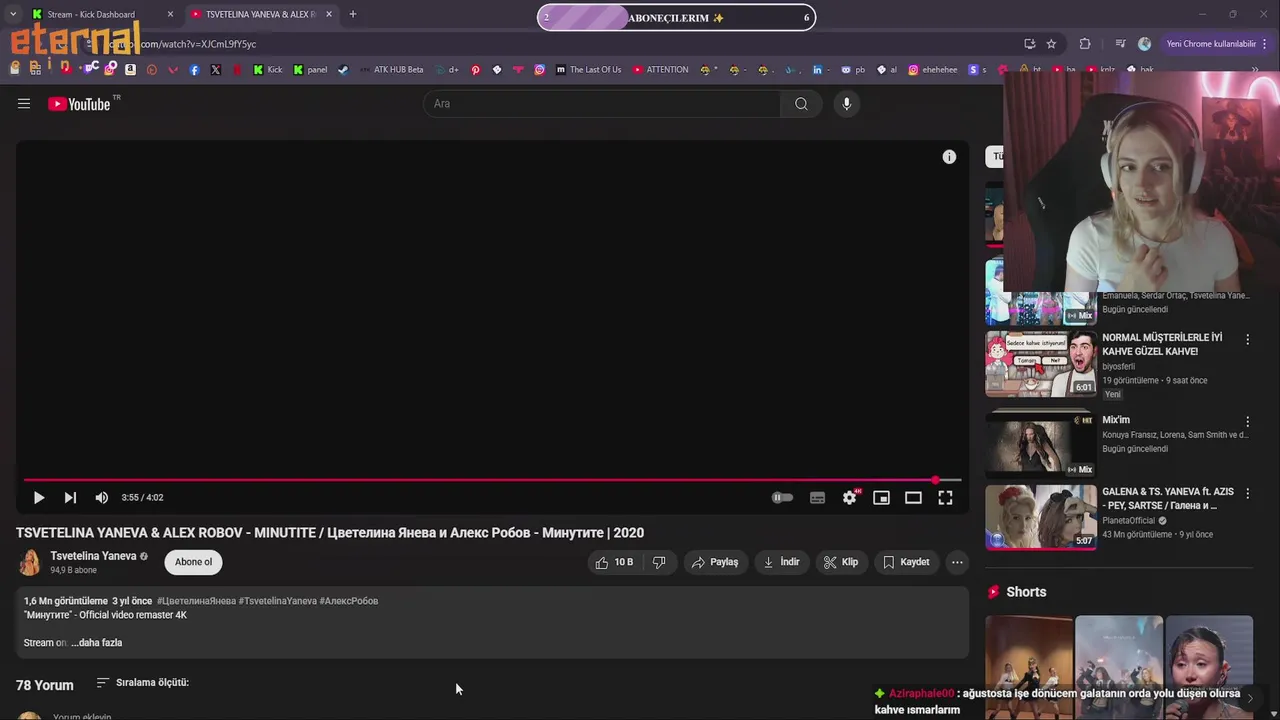Open the YouTube guide hamburger menu
1280x720 pixels.
(x=24, y=104)
